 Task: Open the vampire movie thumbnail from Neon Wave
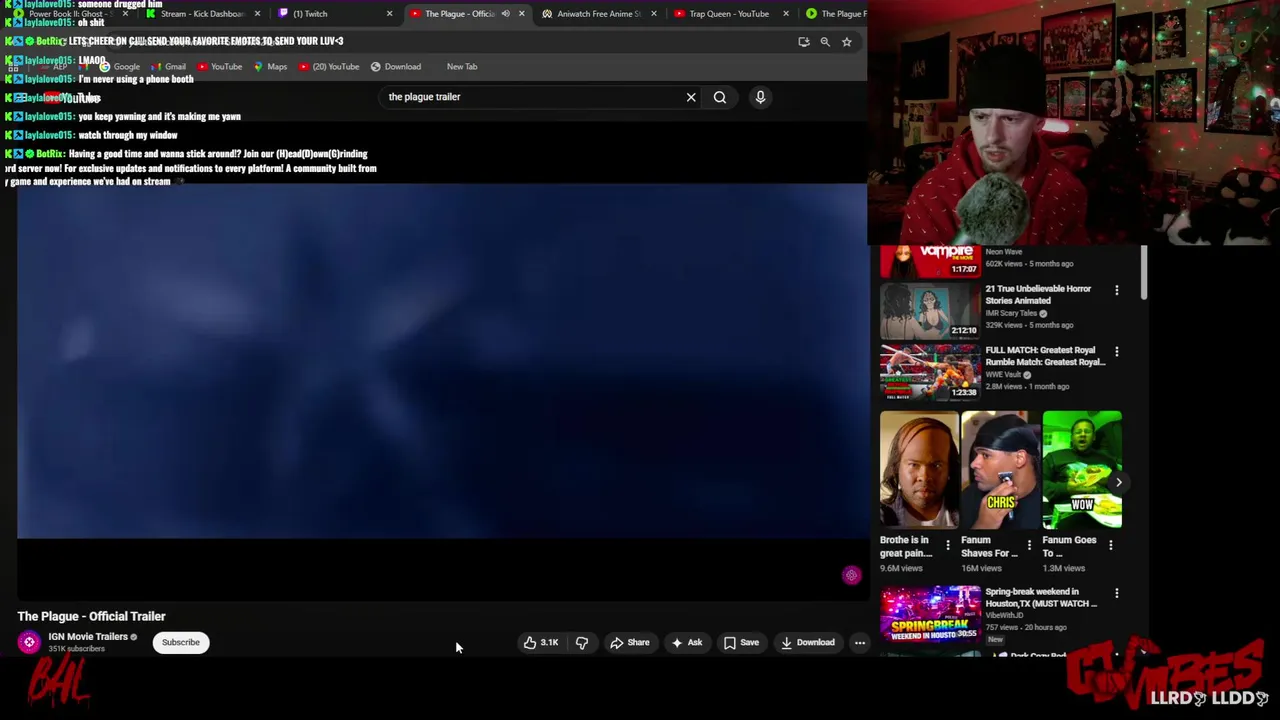930,261
